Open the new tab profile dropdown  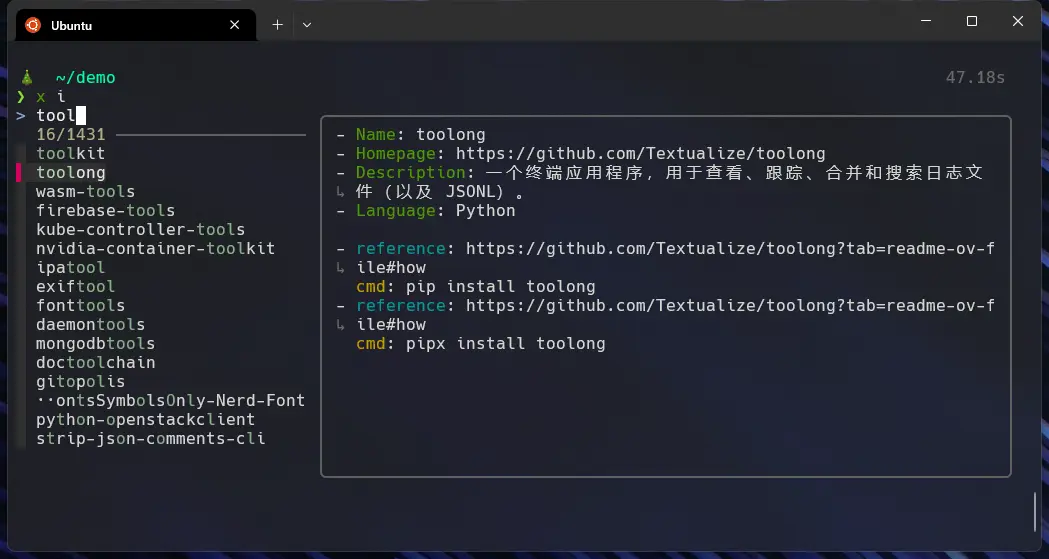tap(306, 25)
